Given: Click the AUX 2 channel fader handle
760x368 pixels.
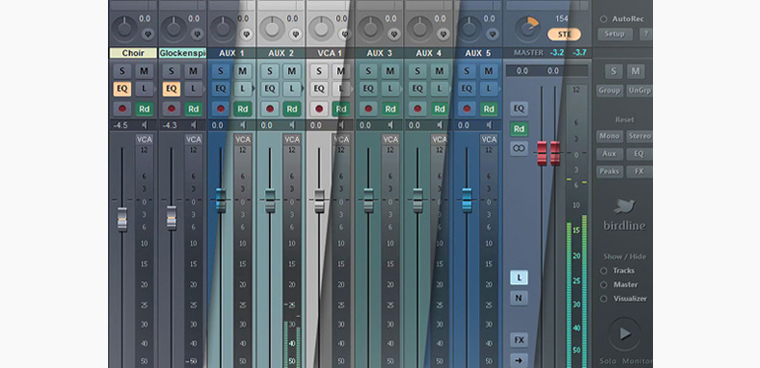Looking at the screenshot, I should [270, 200].
